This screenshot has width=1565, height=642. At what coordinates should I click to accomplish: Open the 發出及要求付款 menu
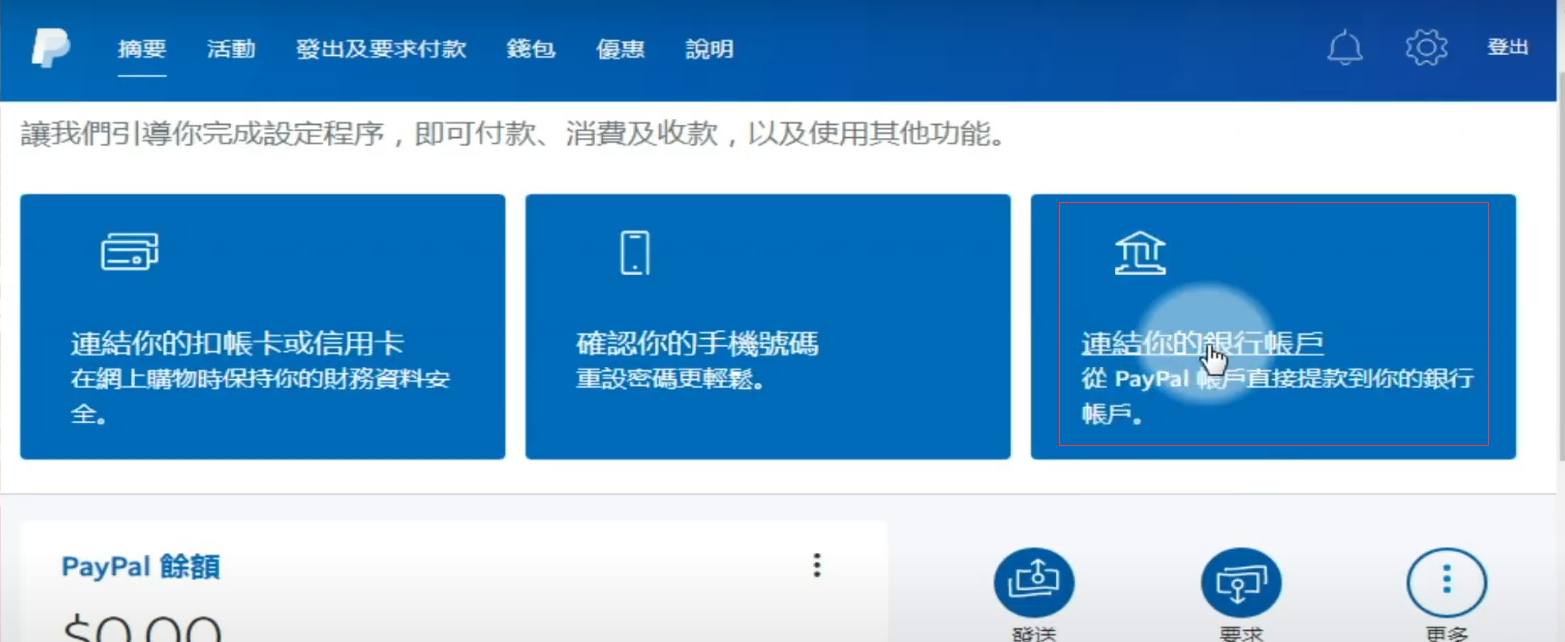(x=381, y=48)
